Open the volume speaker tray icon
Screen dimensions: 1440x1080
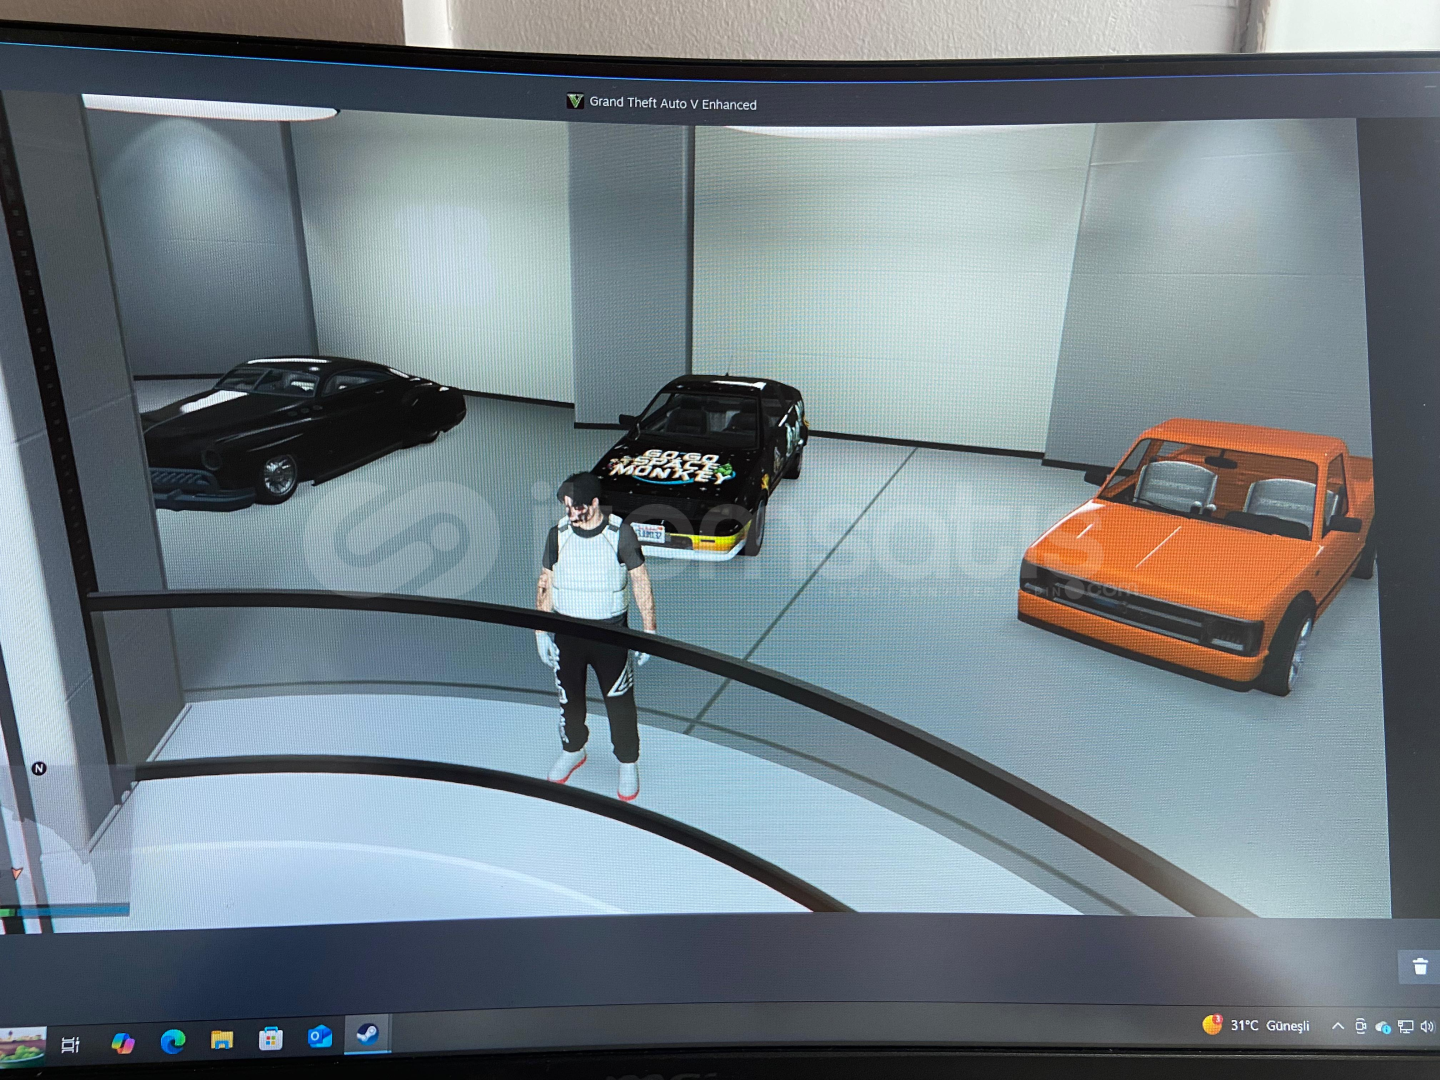[1426, 1027]
